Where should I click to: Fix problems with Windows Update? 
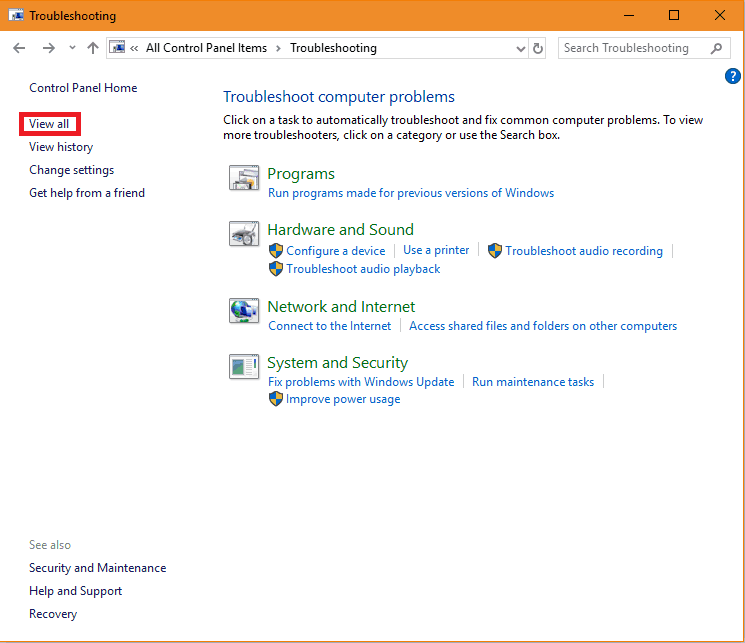pyautogui.click(x=361, y=382)
